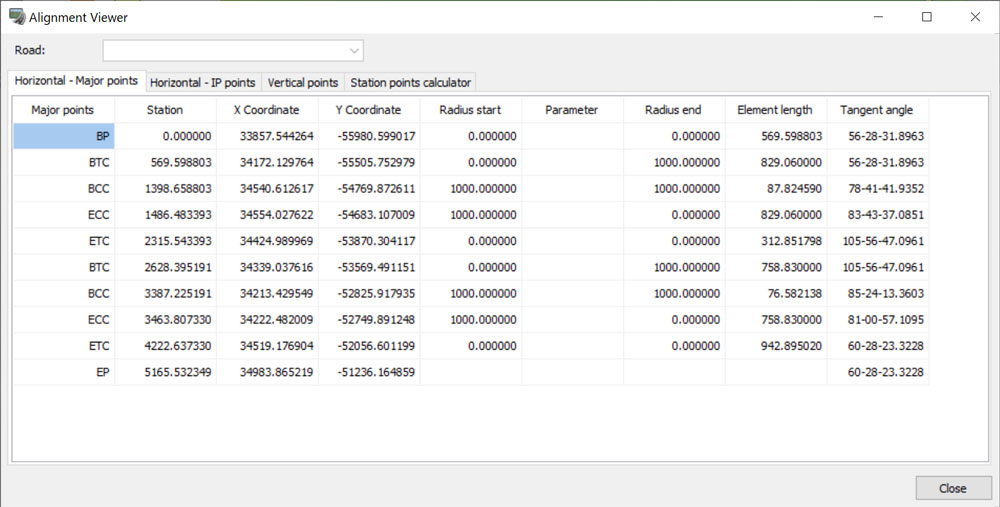1000x507 pixels.
Task: Click station value 1486.483393
Action: point(165,214)
